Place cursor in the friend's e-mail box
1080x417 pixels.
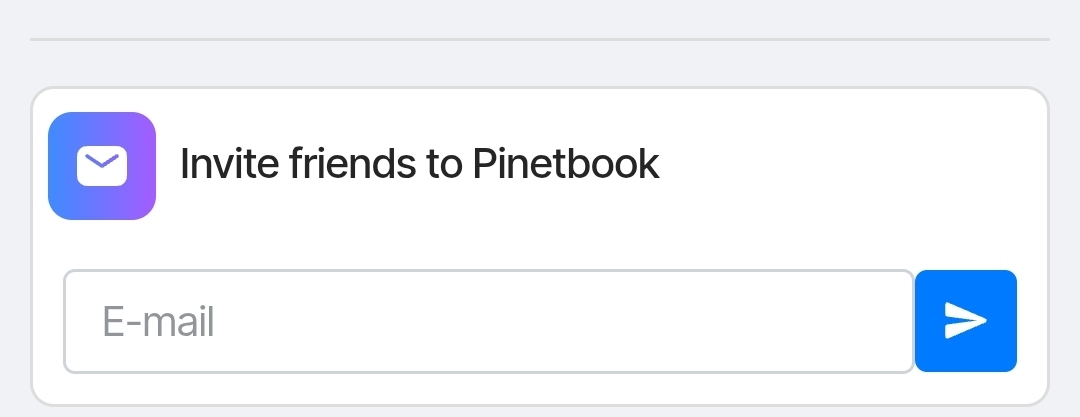(488, 321)
